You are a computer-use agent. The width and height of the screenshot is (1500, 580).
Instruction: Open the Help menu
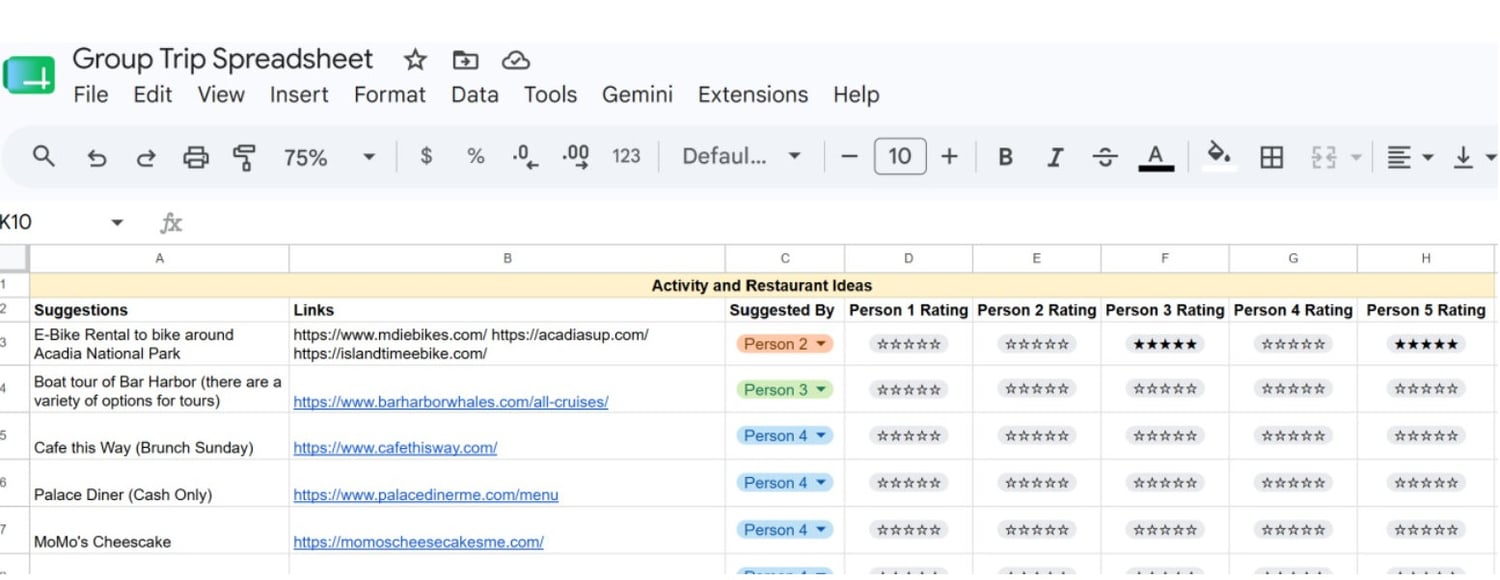(x=856, y=95)
